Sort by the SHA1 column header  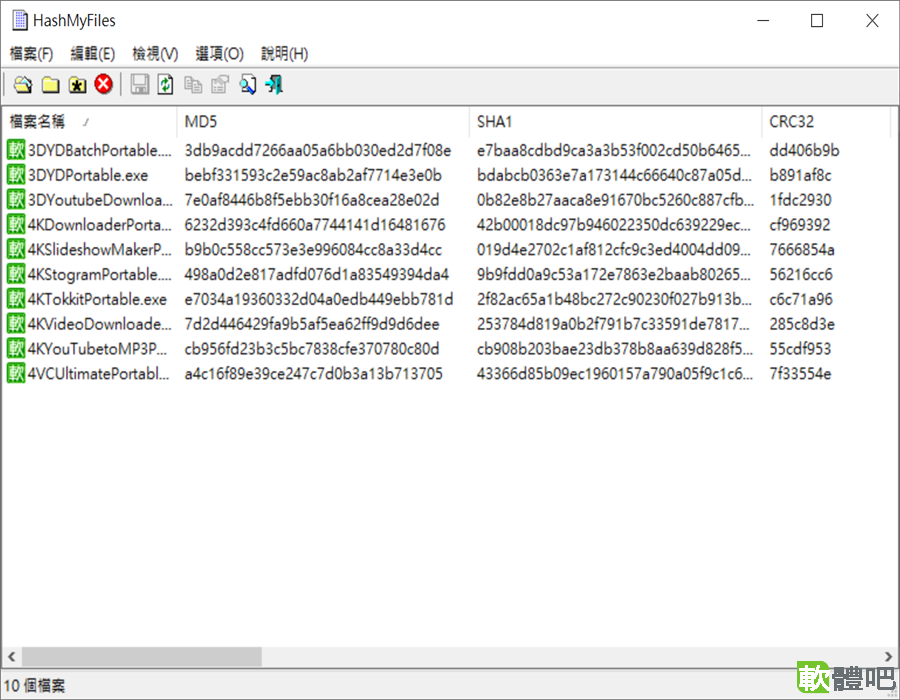click(615, 122)
